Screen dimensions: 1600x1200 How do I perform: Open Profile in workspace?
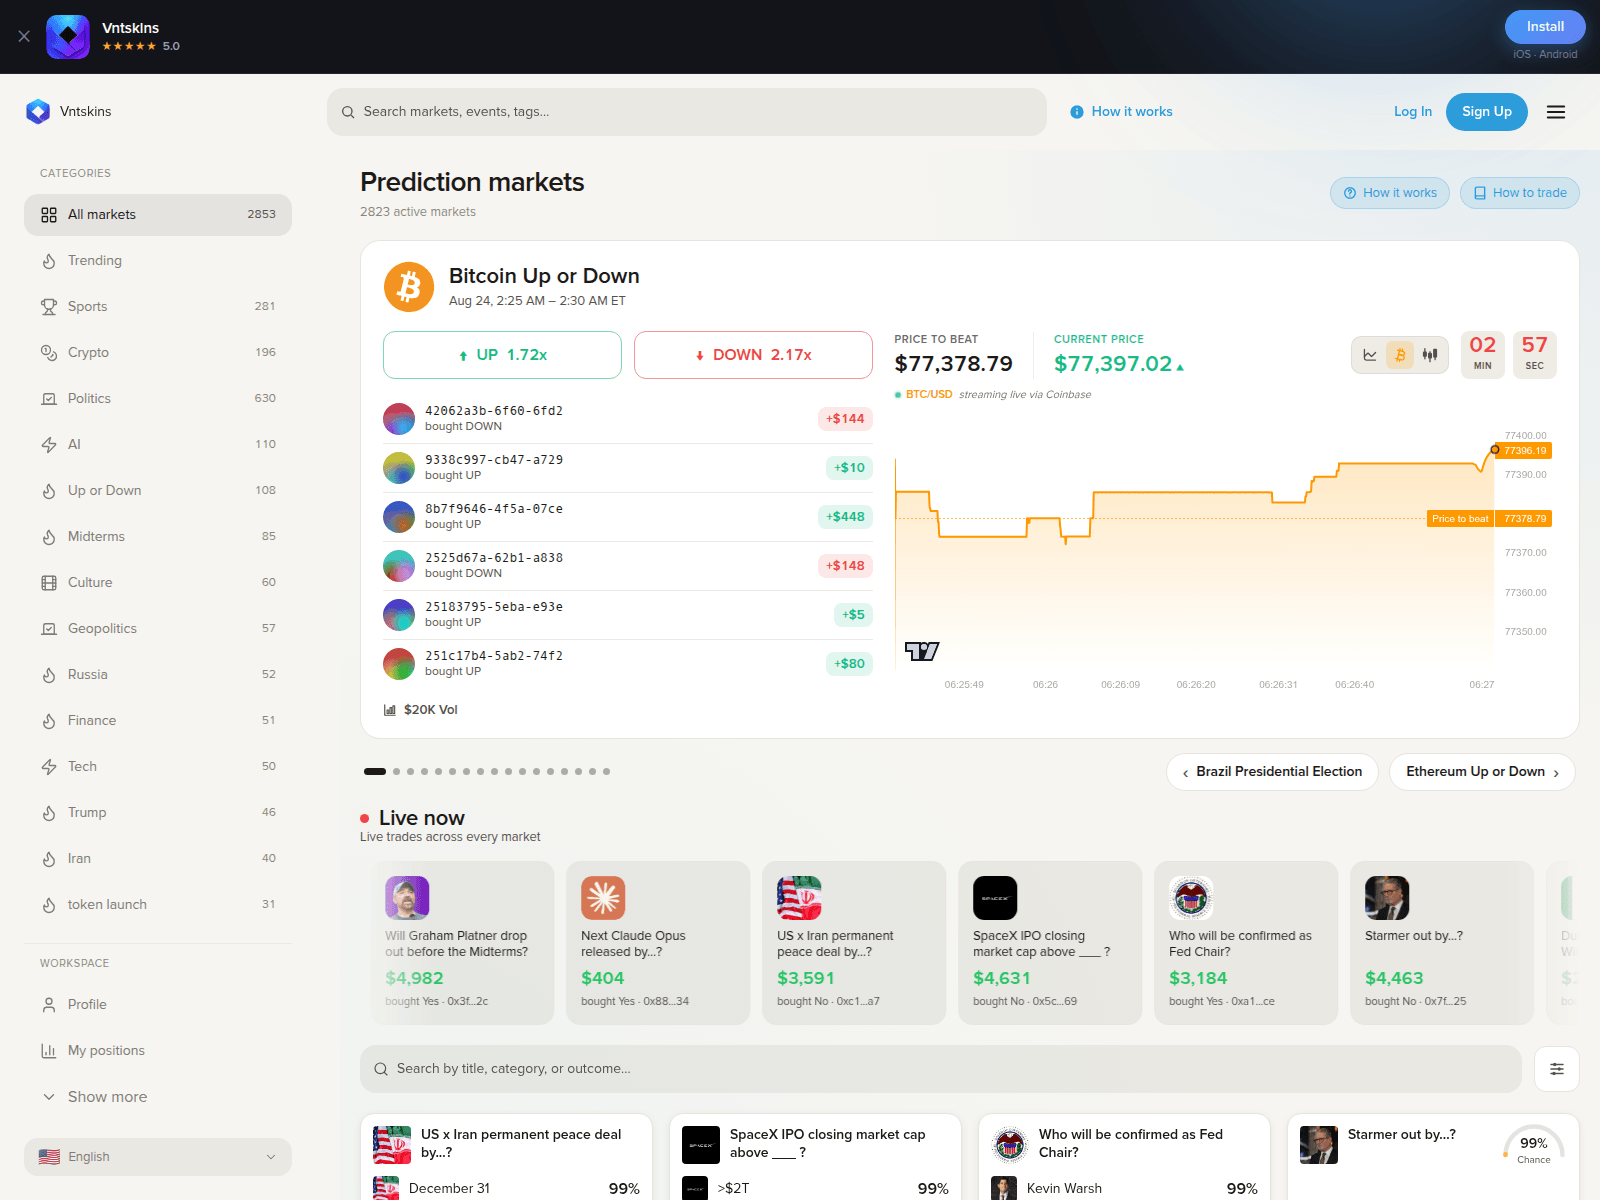pyautogui.click(x=158, y=1005)
